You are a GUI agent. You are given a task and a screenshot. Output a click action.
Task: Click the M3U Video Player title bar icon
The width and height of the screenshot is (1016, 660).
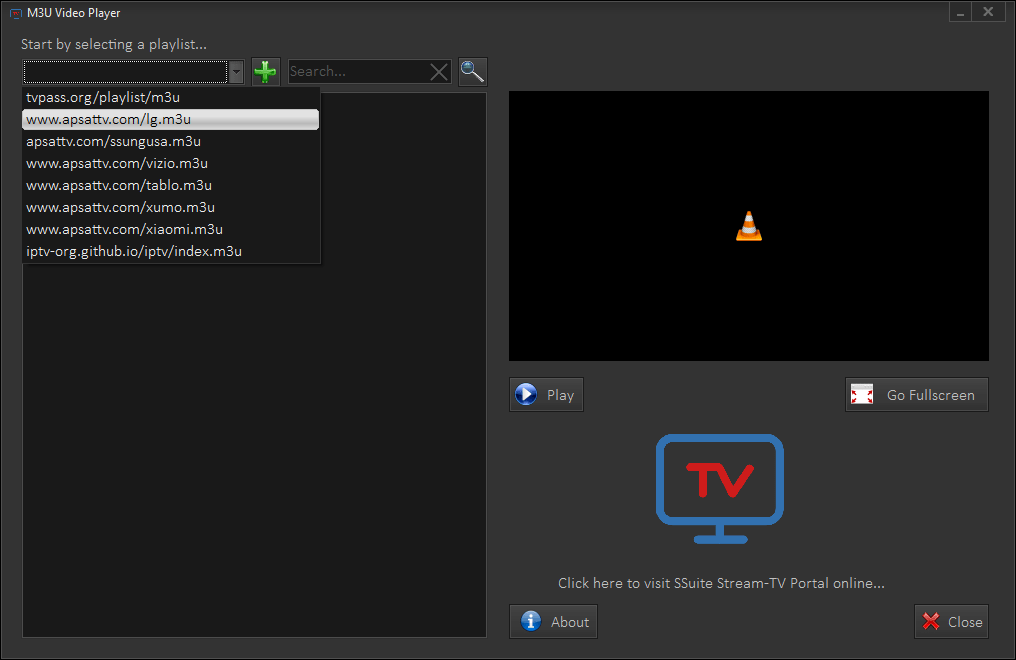(15, 13)
